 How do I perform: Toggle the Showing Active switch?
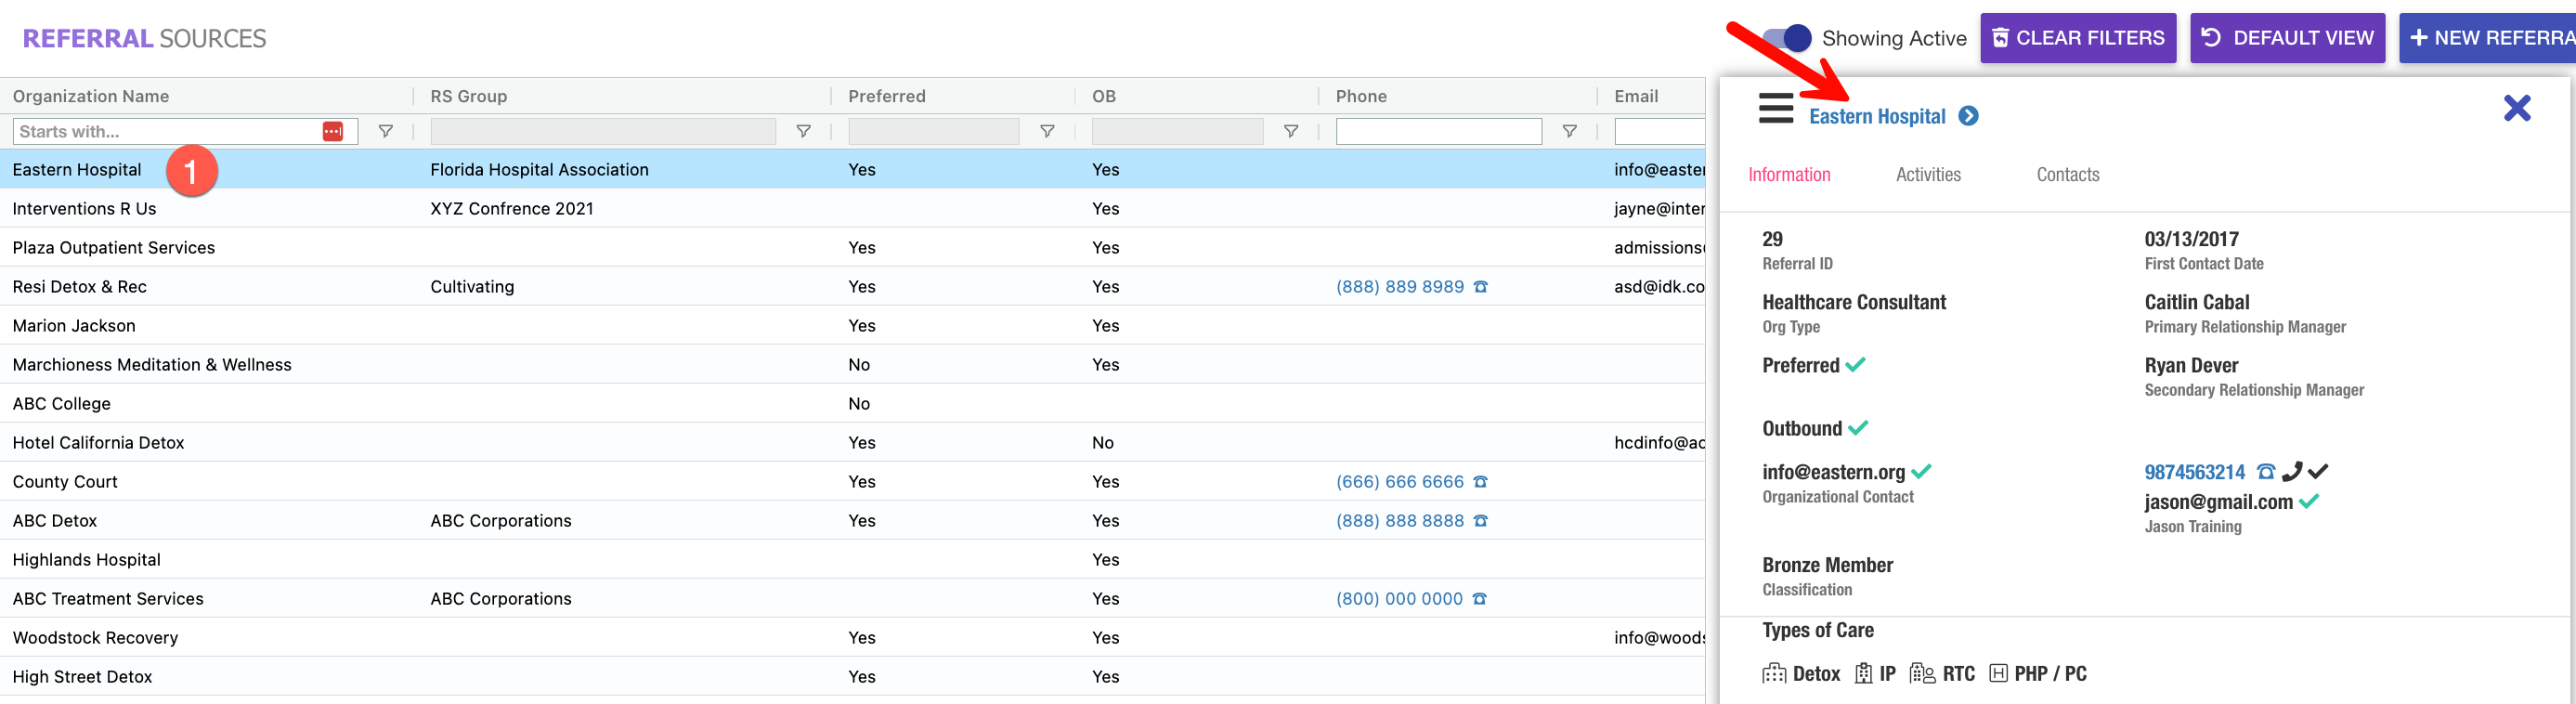pyautogui.click(x=1786, y=38)
